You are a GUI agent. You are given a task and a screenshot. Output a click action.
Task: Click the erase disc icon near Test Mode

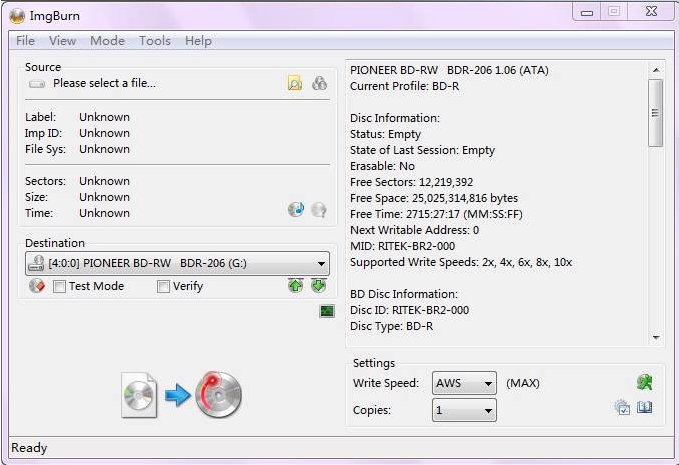tap(37, 286)
